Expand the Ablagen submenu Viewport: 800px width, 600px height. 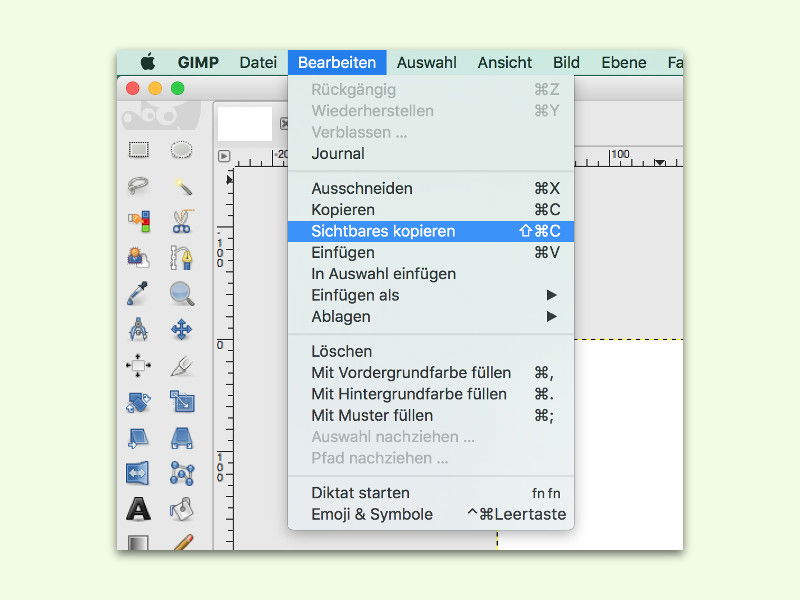[431, 317]
